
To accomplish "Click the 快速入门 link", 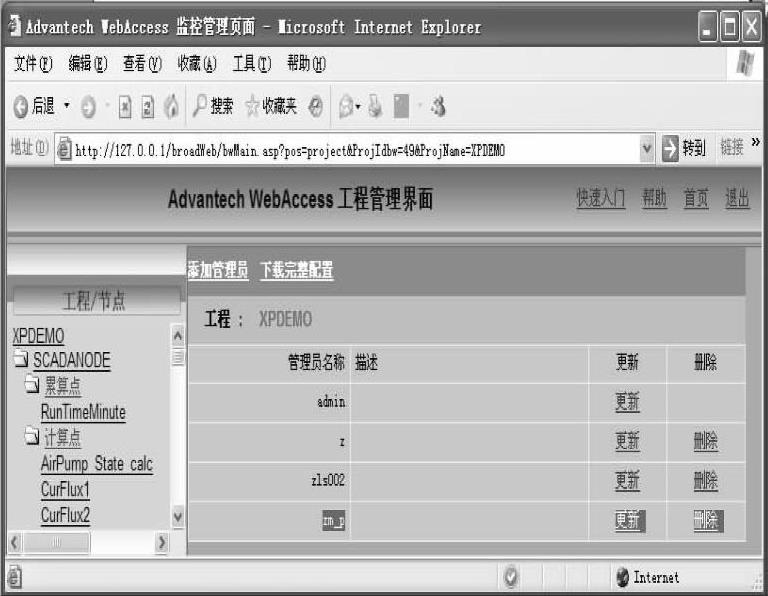I will tap(600, 199).
